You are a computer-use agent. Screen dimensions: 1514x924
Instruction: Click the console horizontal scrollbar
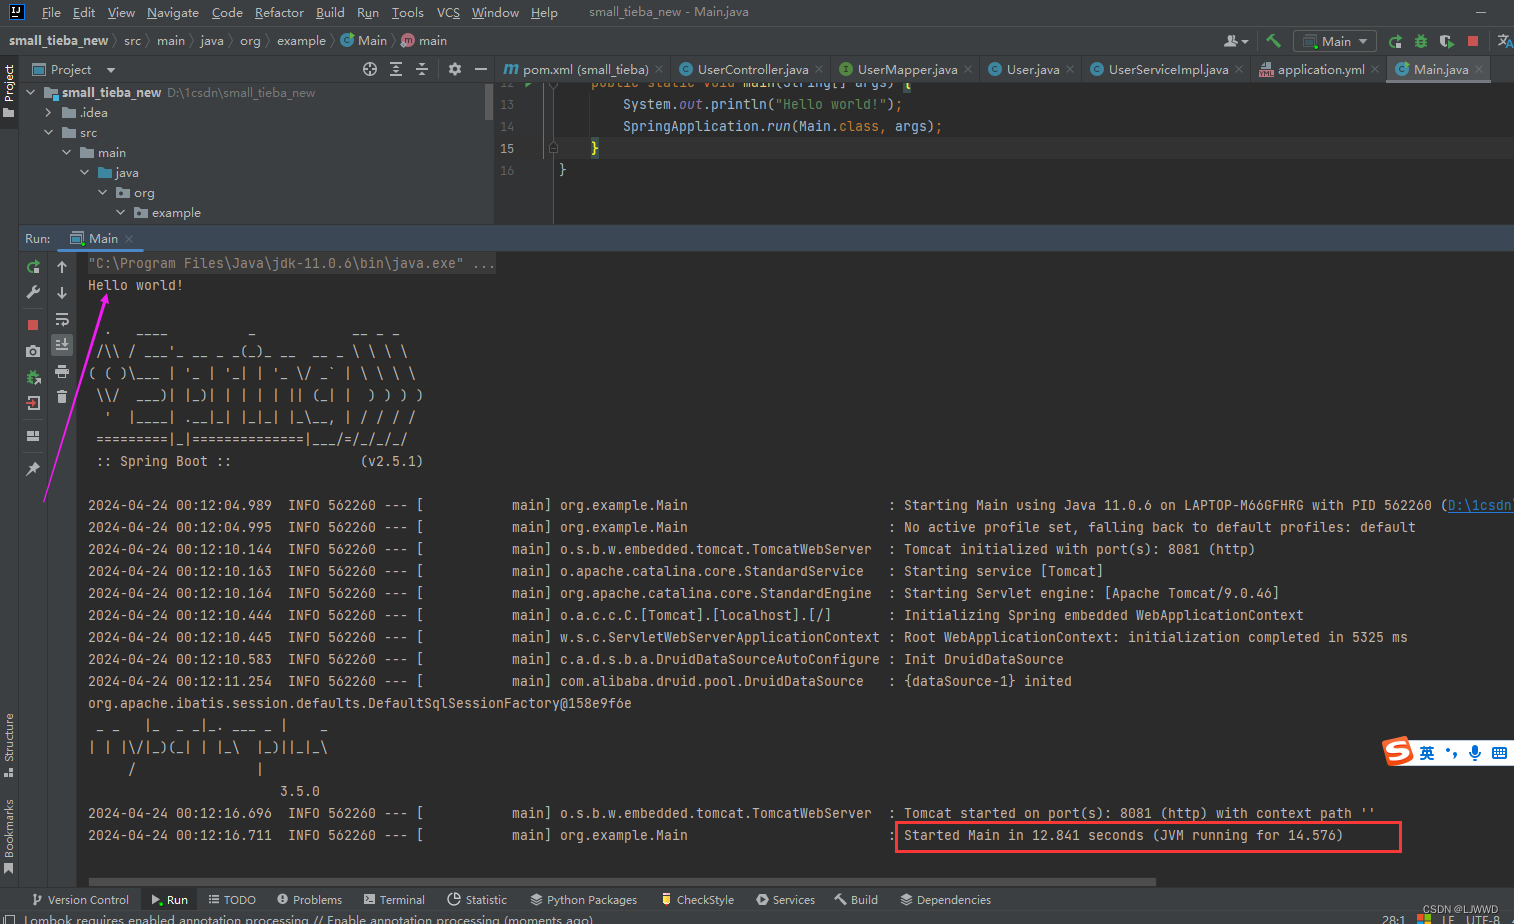(x=622, y=882)
